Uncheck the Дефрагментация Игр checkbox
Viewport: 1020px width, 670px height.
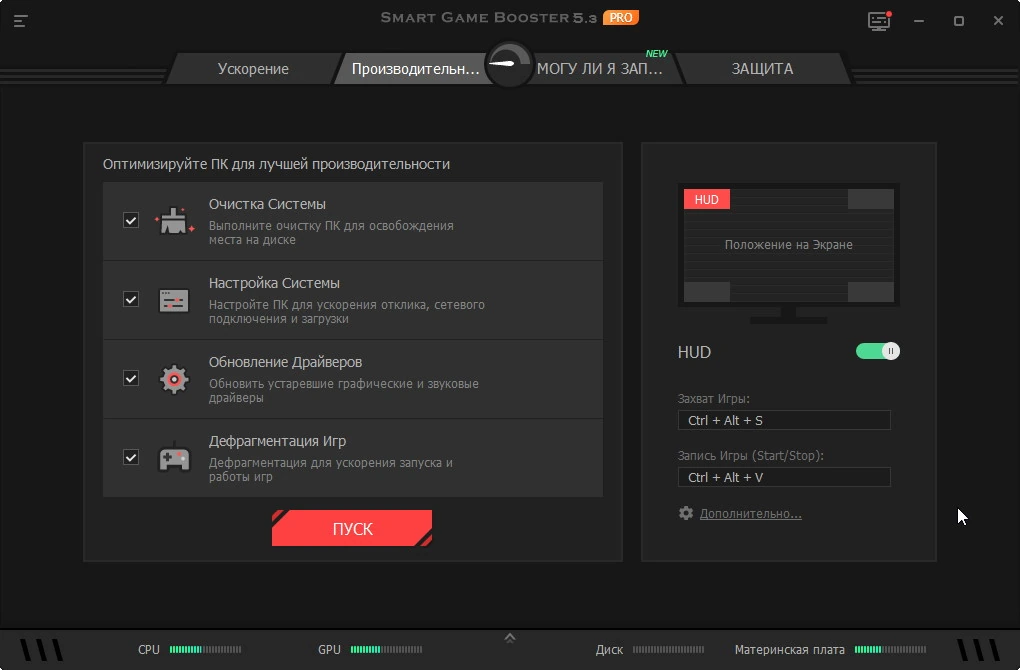[x=131, y=457]
